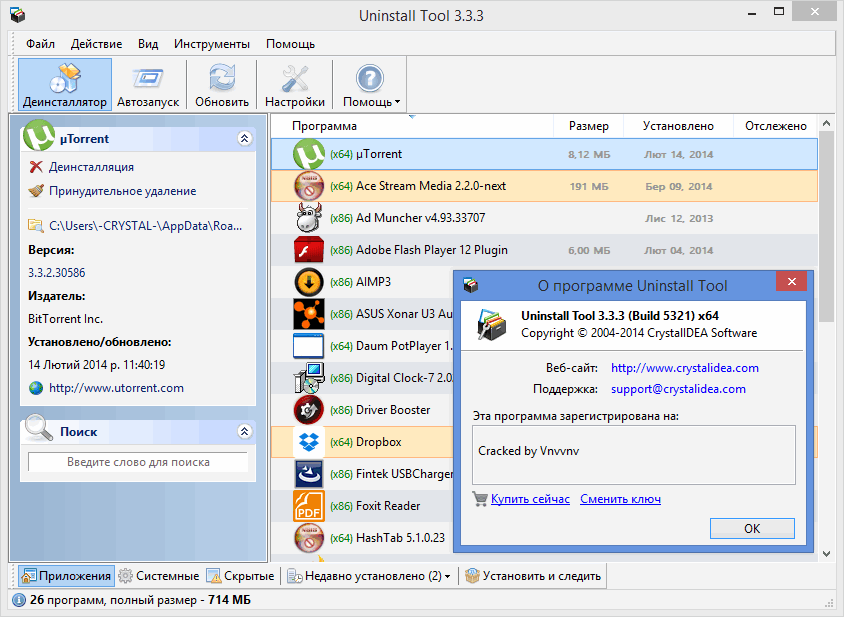Screen dimensions: 844x617
Task: Select the Ace Stream Media icon
Action: [x=308, y=186]
